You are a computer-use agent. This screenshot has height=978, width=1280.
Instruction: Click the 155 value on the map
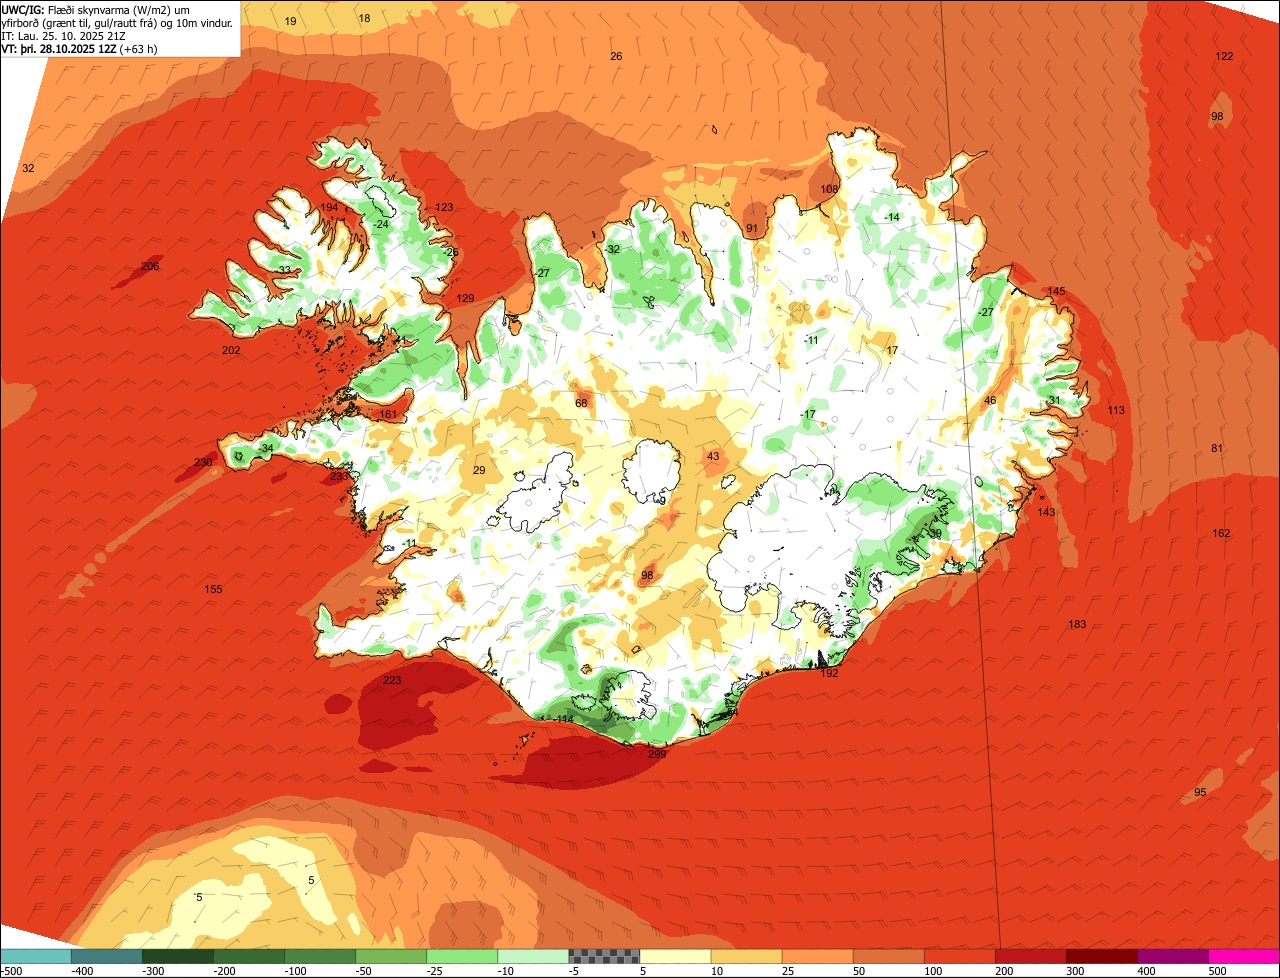213,589
